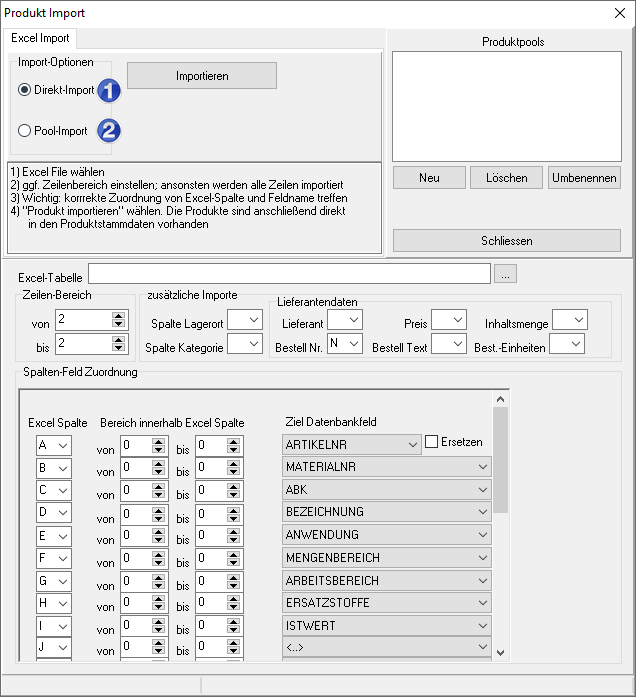Click the mapping list scroll-up arrow

[x=500, y=399]
